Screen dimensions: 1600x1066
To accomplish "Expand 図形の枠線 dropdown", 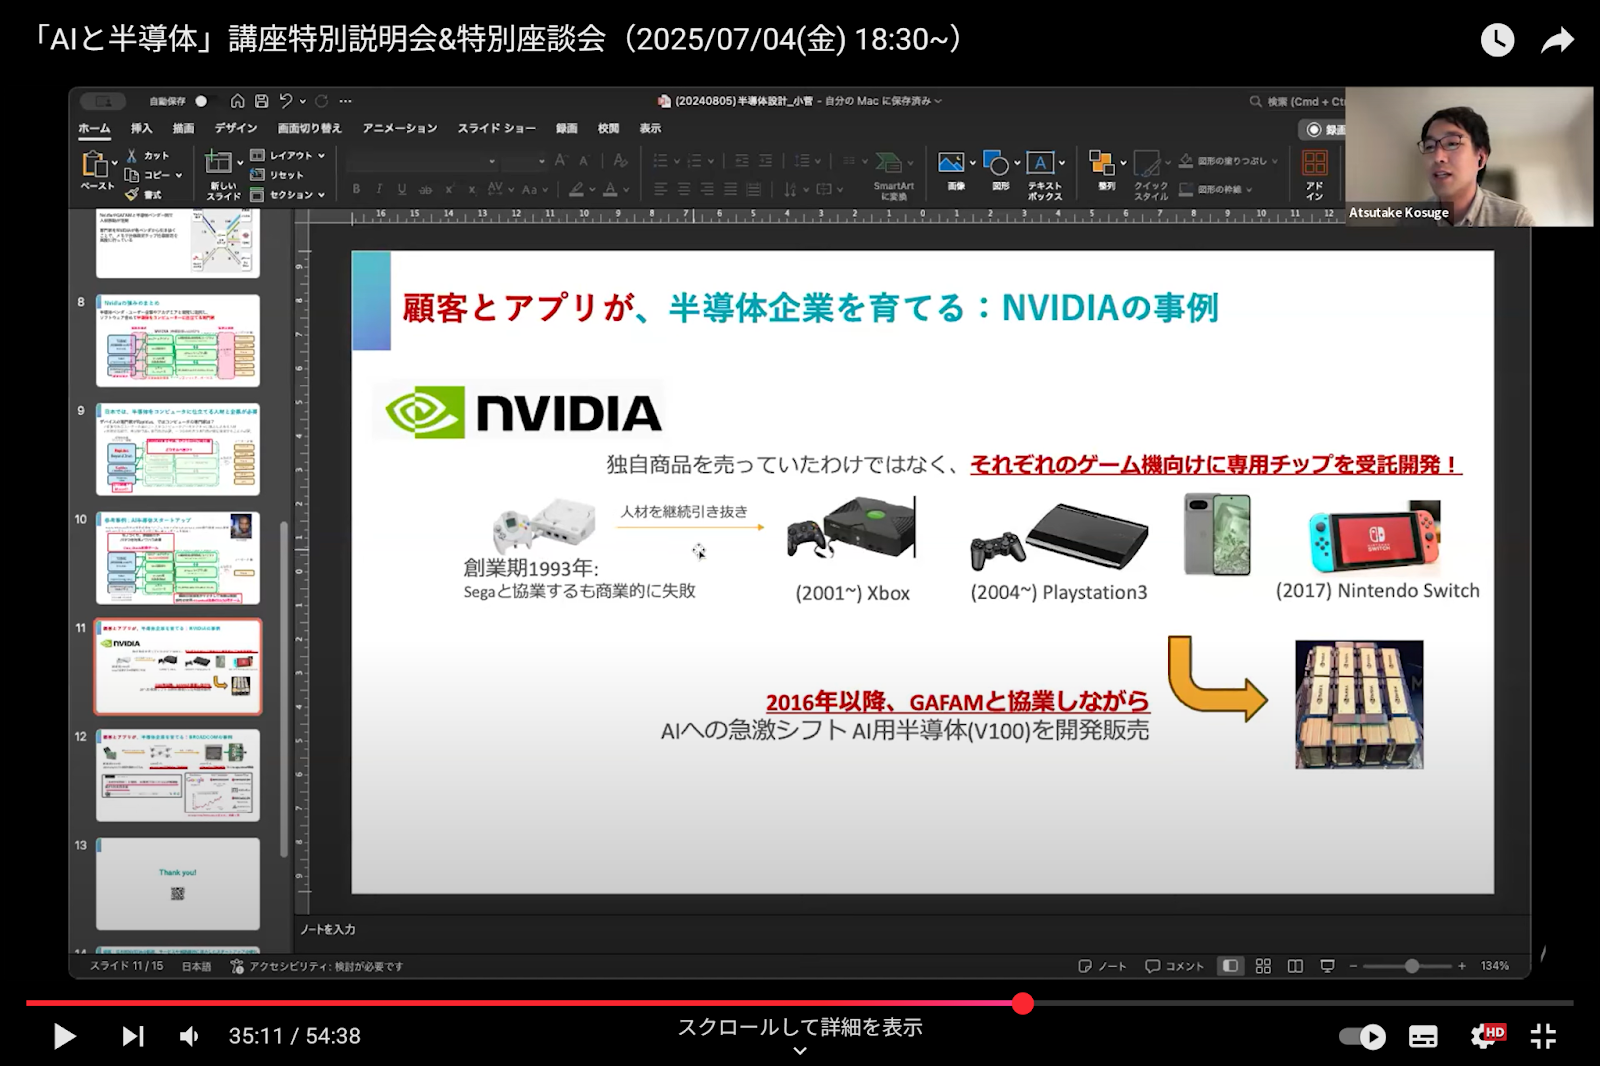I will tap(1249, 189).
